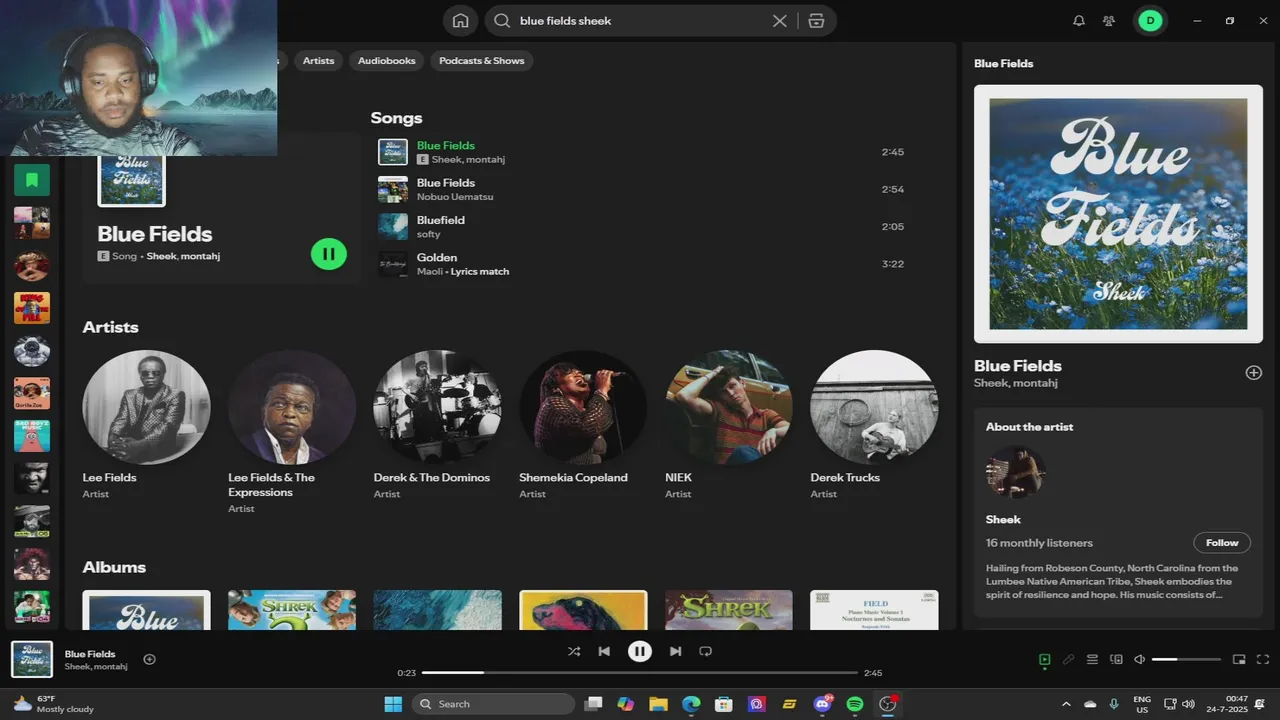Screen dimensions: 1280x720
Task: Toggle the Now Playing view icon
Action: pyautogui.click(x=1044, y=659)
